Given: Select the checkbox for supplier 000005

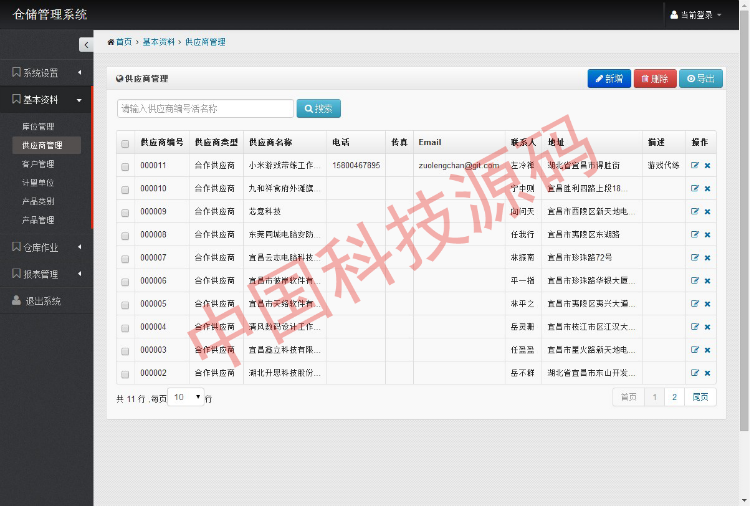Looking at the screenshot, I should [125, 304].
